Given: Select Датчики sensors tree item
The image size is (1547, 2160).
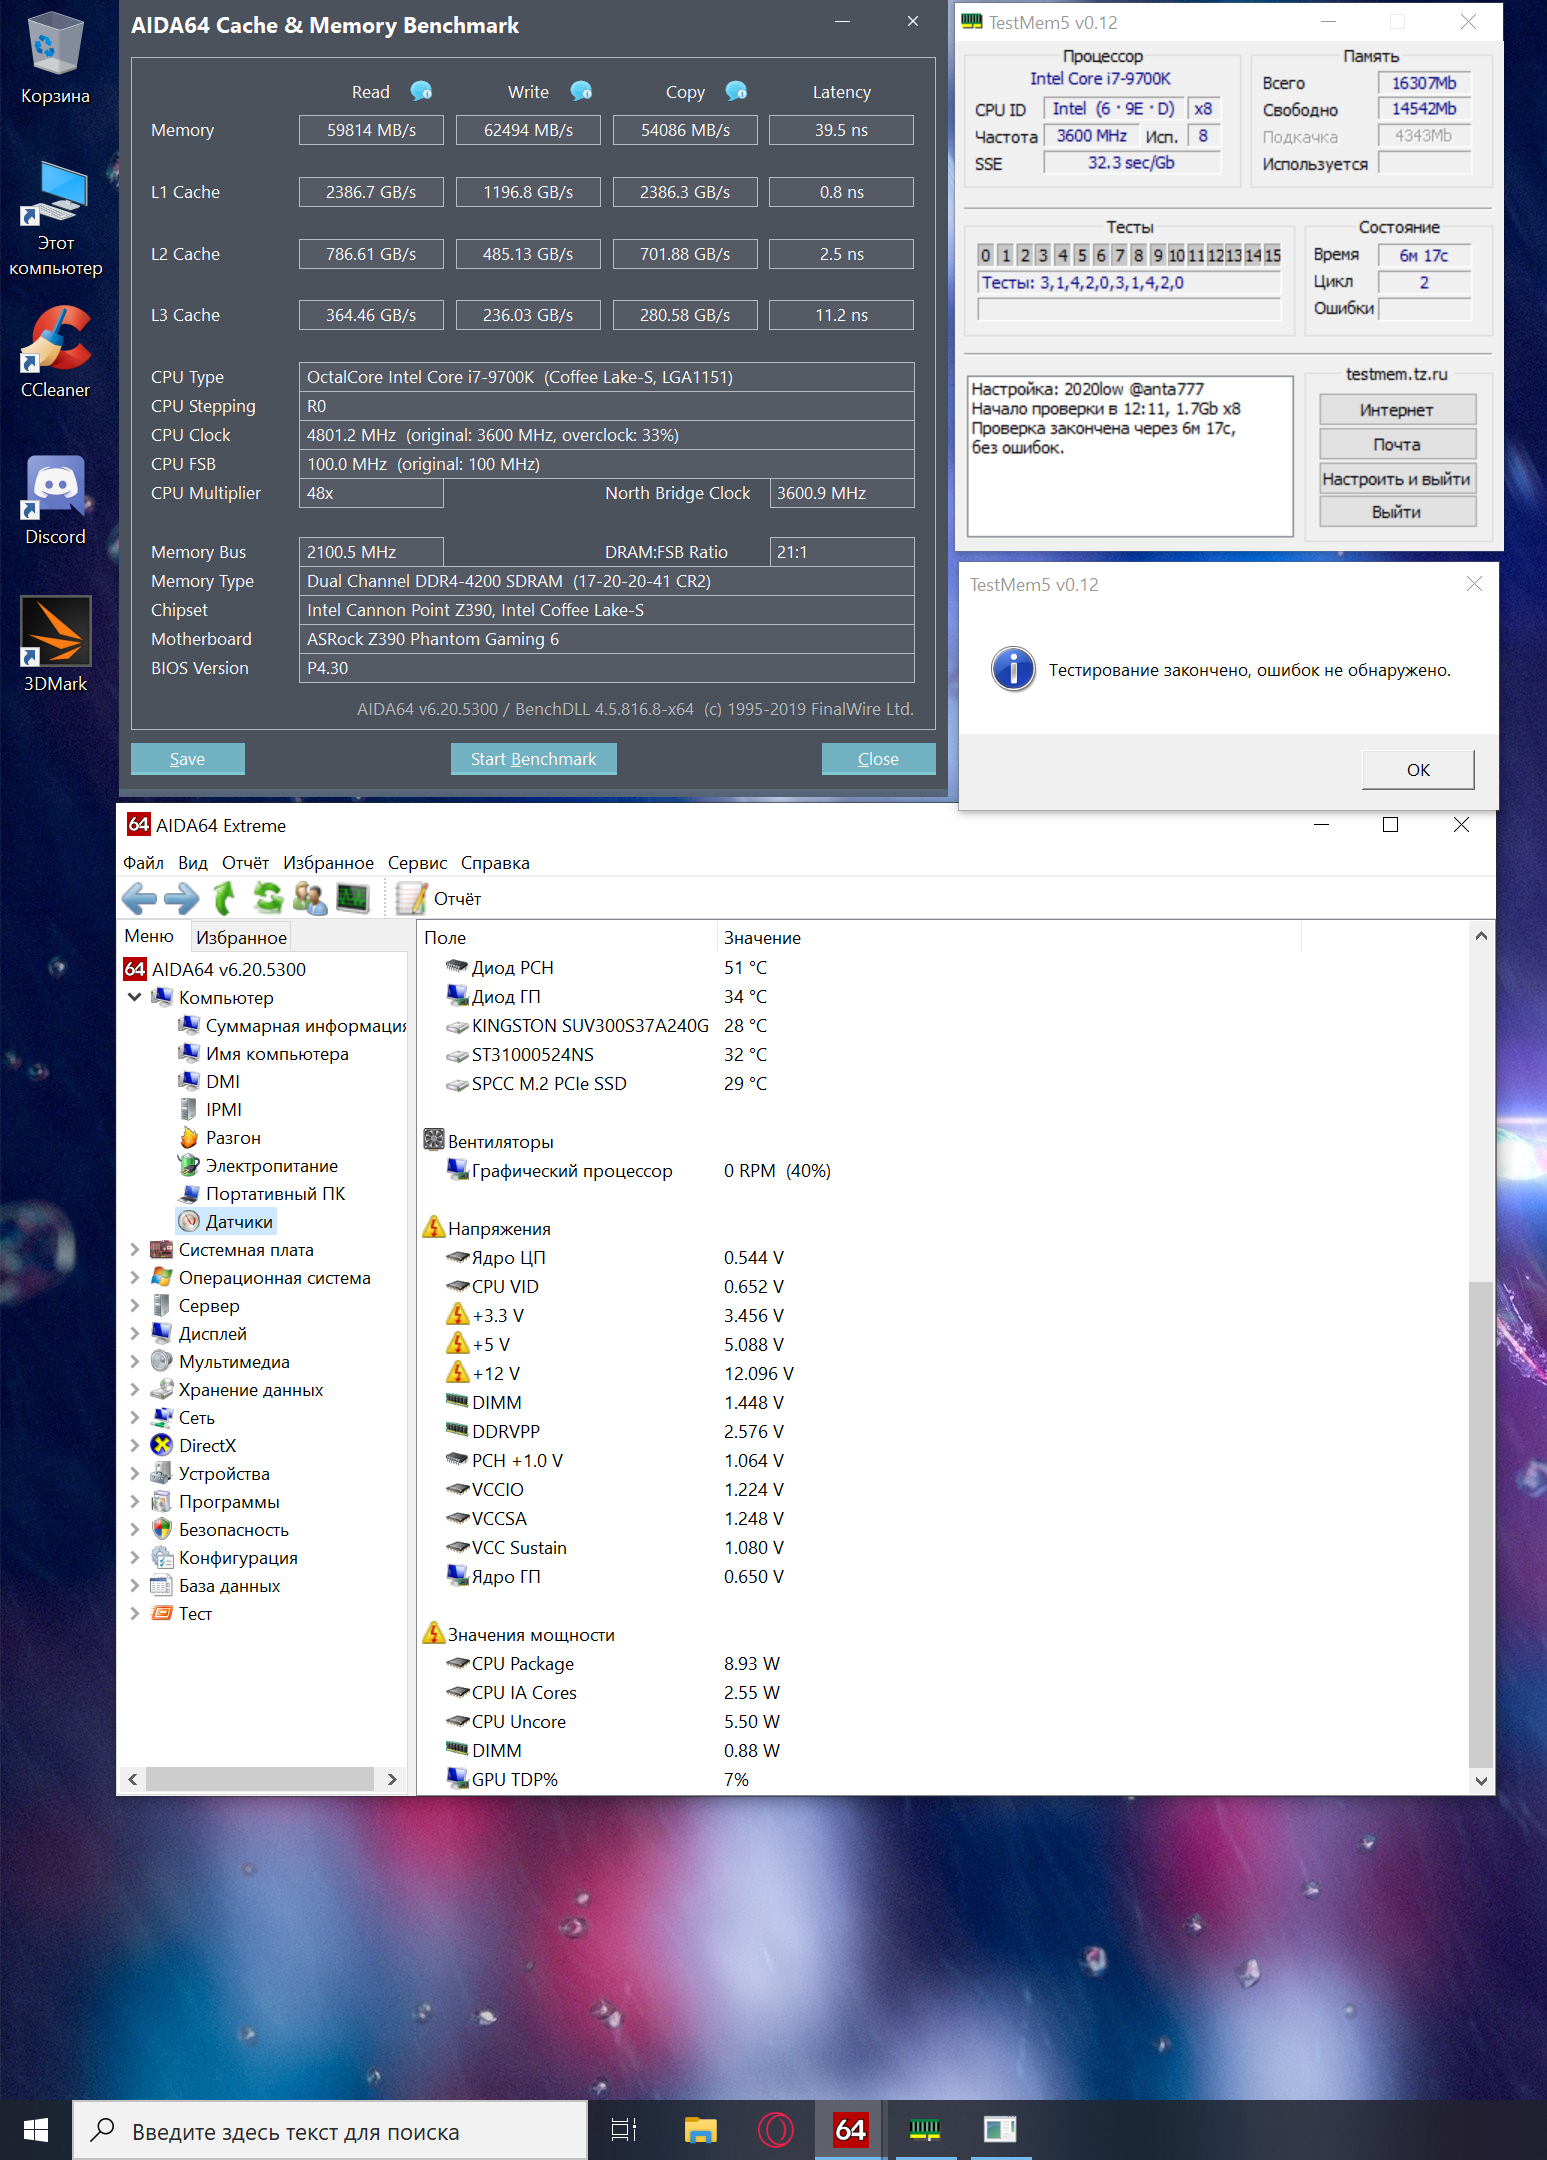Looking at the screenshot, I should 226,1221.
